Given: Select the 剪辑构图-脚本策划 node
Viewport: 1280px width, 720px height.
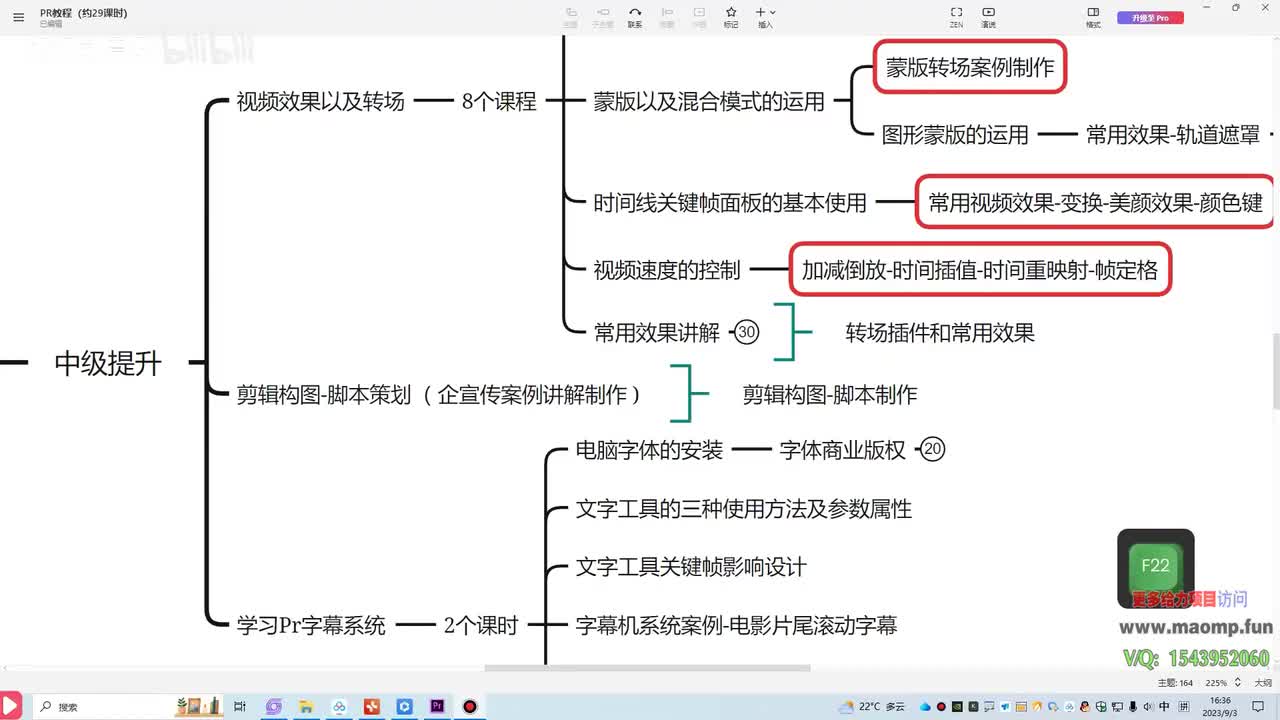Looking at the screenshot, I should coord(439,394).
